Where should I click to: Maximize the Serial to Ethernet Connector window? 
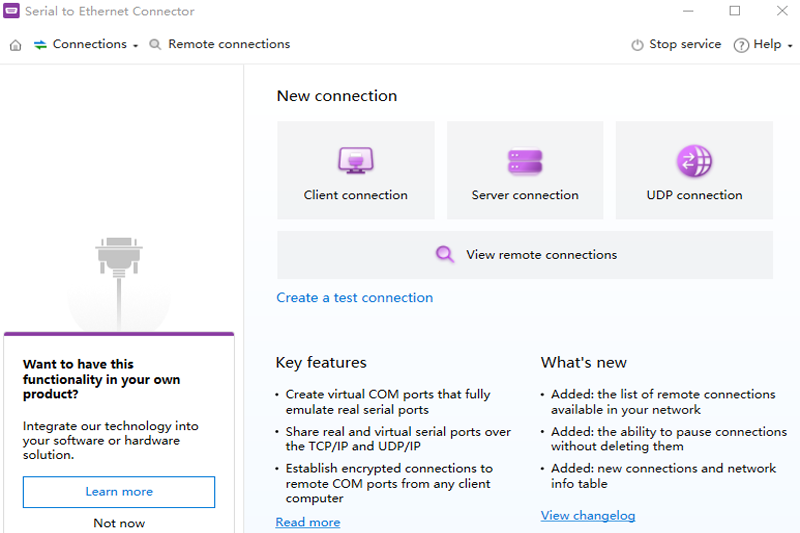point(735,11)
